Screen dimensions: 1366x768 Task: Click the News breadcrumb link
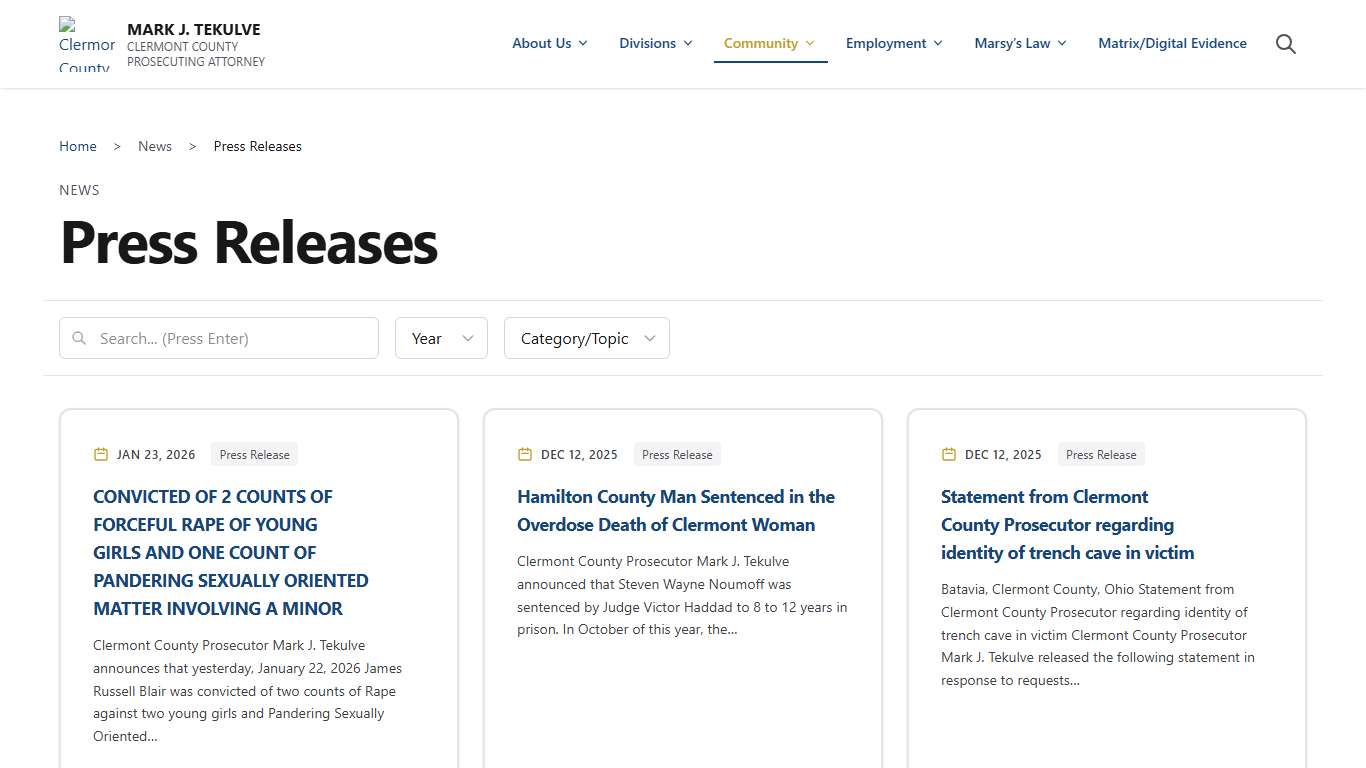pos(155,146)
